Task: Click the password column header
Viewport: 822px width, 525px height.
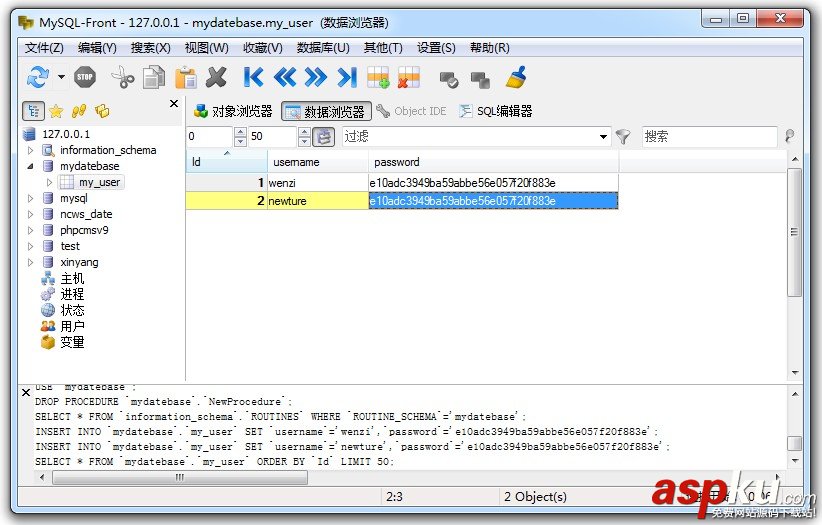Action: [x=493, y=162]
